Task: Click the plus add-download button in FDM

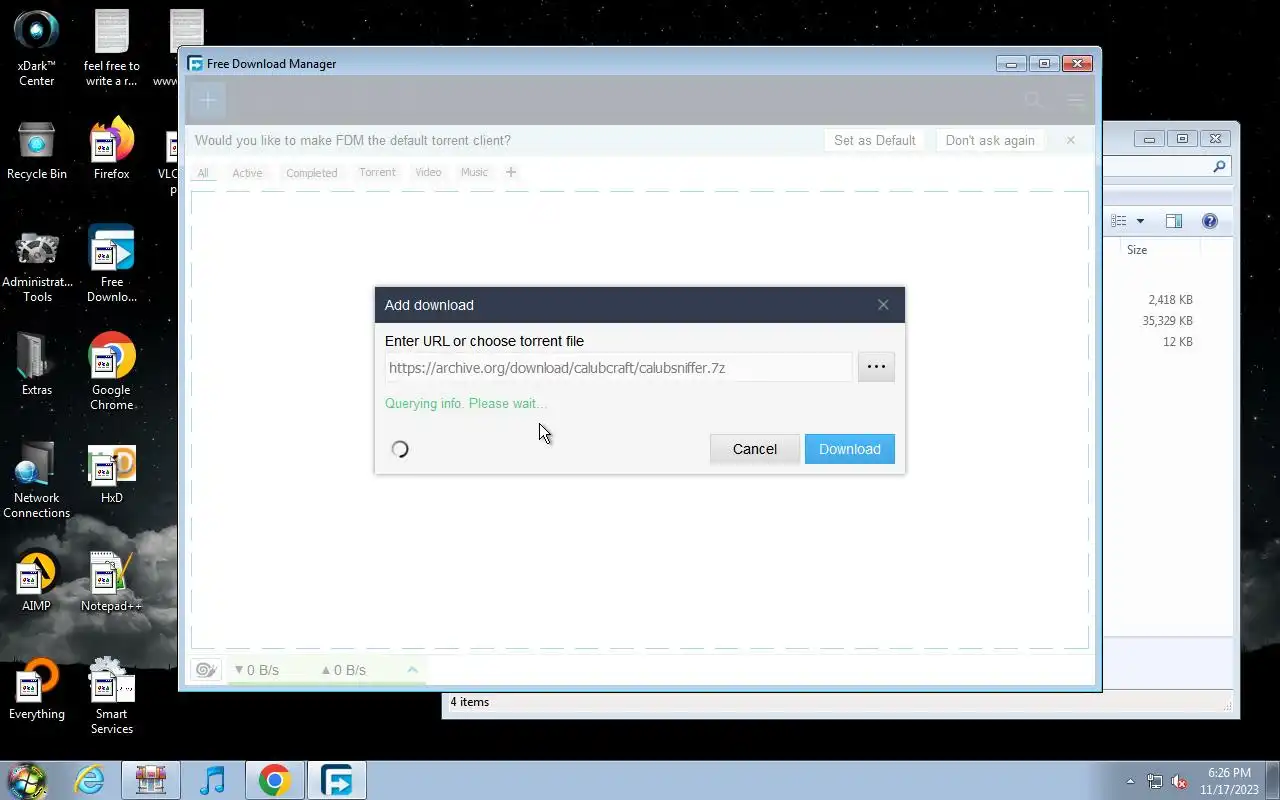Action: pyautogui.click(x=208, y=100)
